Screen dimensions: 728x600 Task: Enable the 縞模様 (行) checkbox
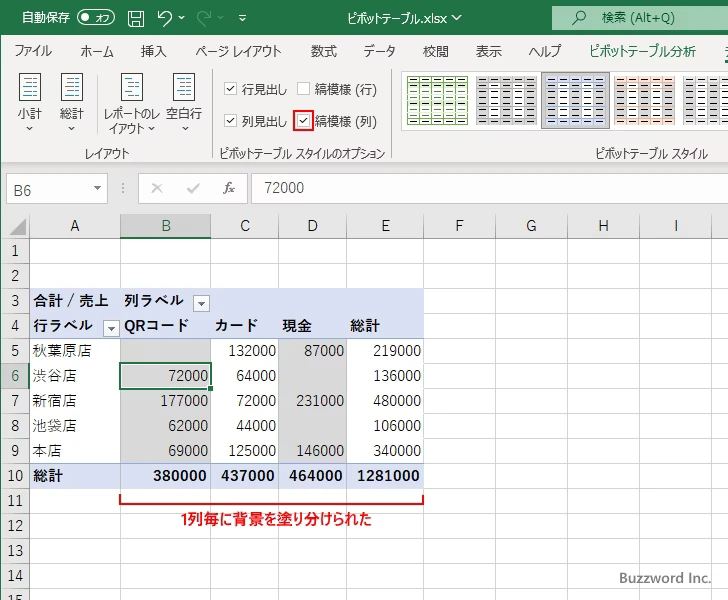pyautogui.click(x=303, y=89)
